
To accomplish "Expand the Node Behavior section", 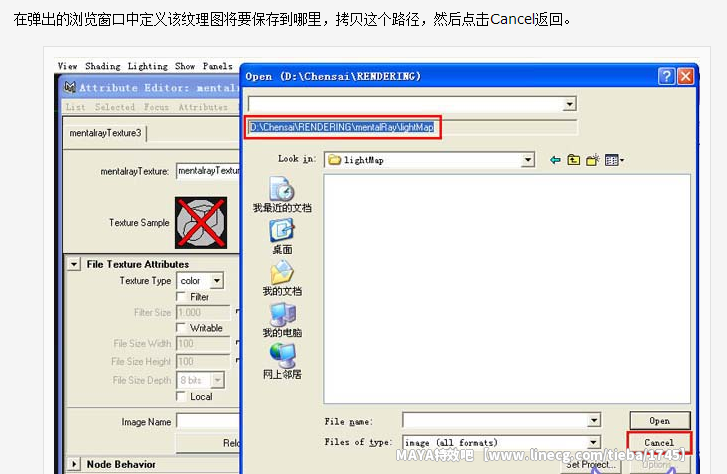I will click(74, 464).
